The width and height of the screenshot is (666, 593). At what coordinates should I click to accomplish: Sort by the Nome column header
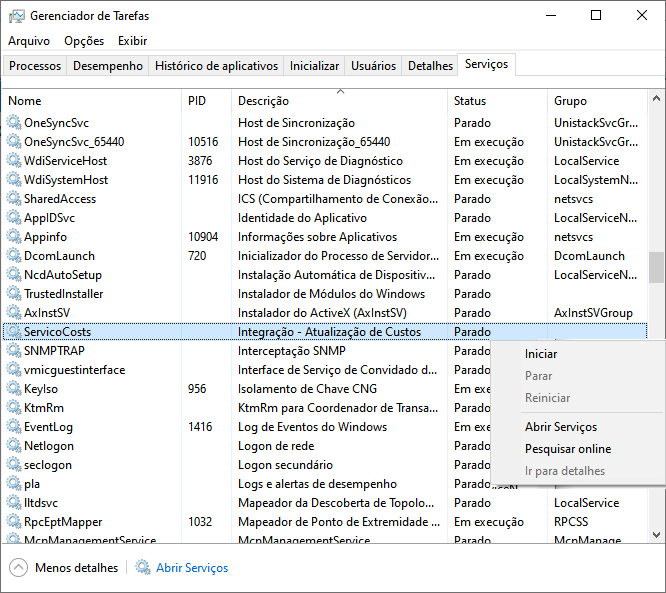coord(93,101)
